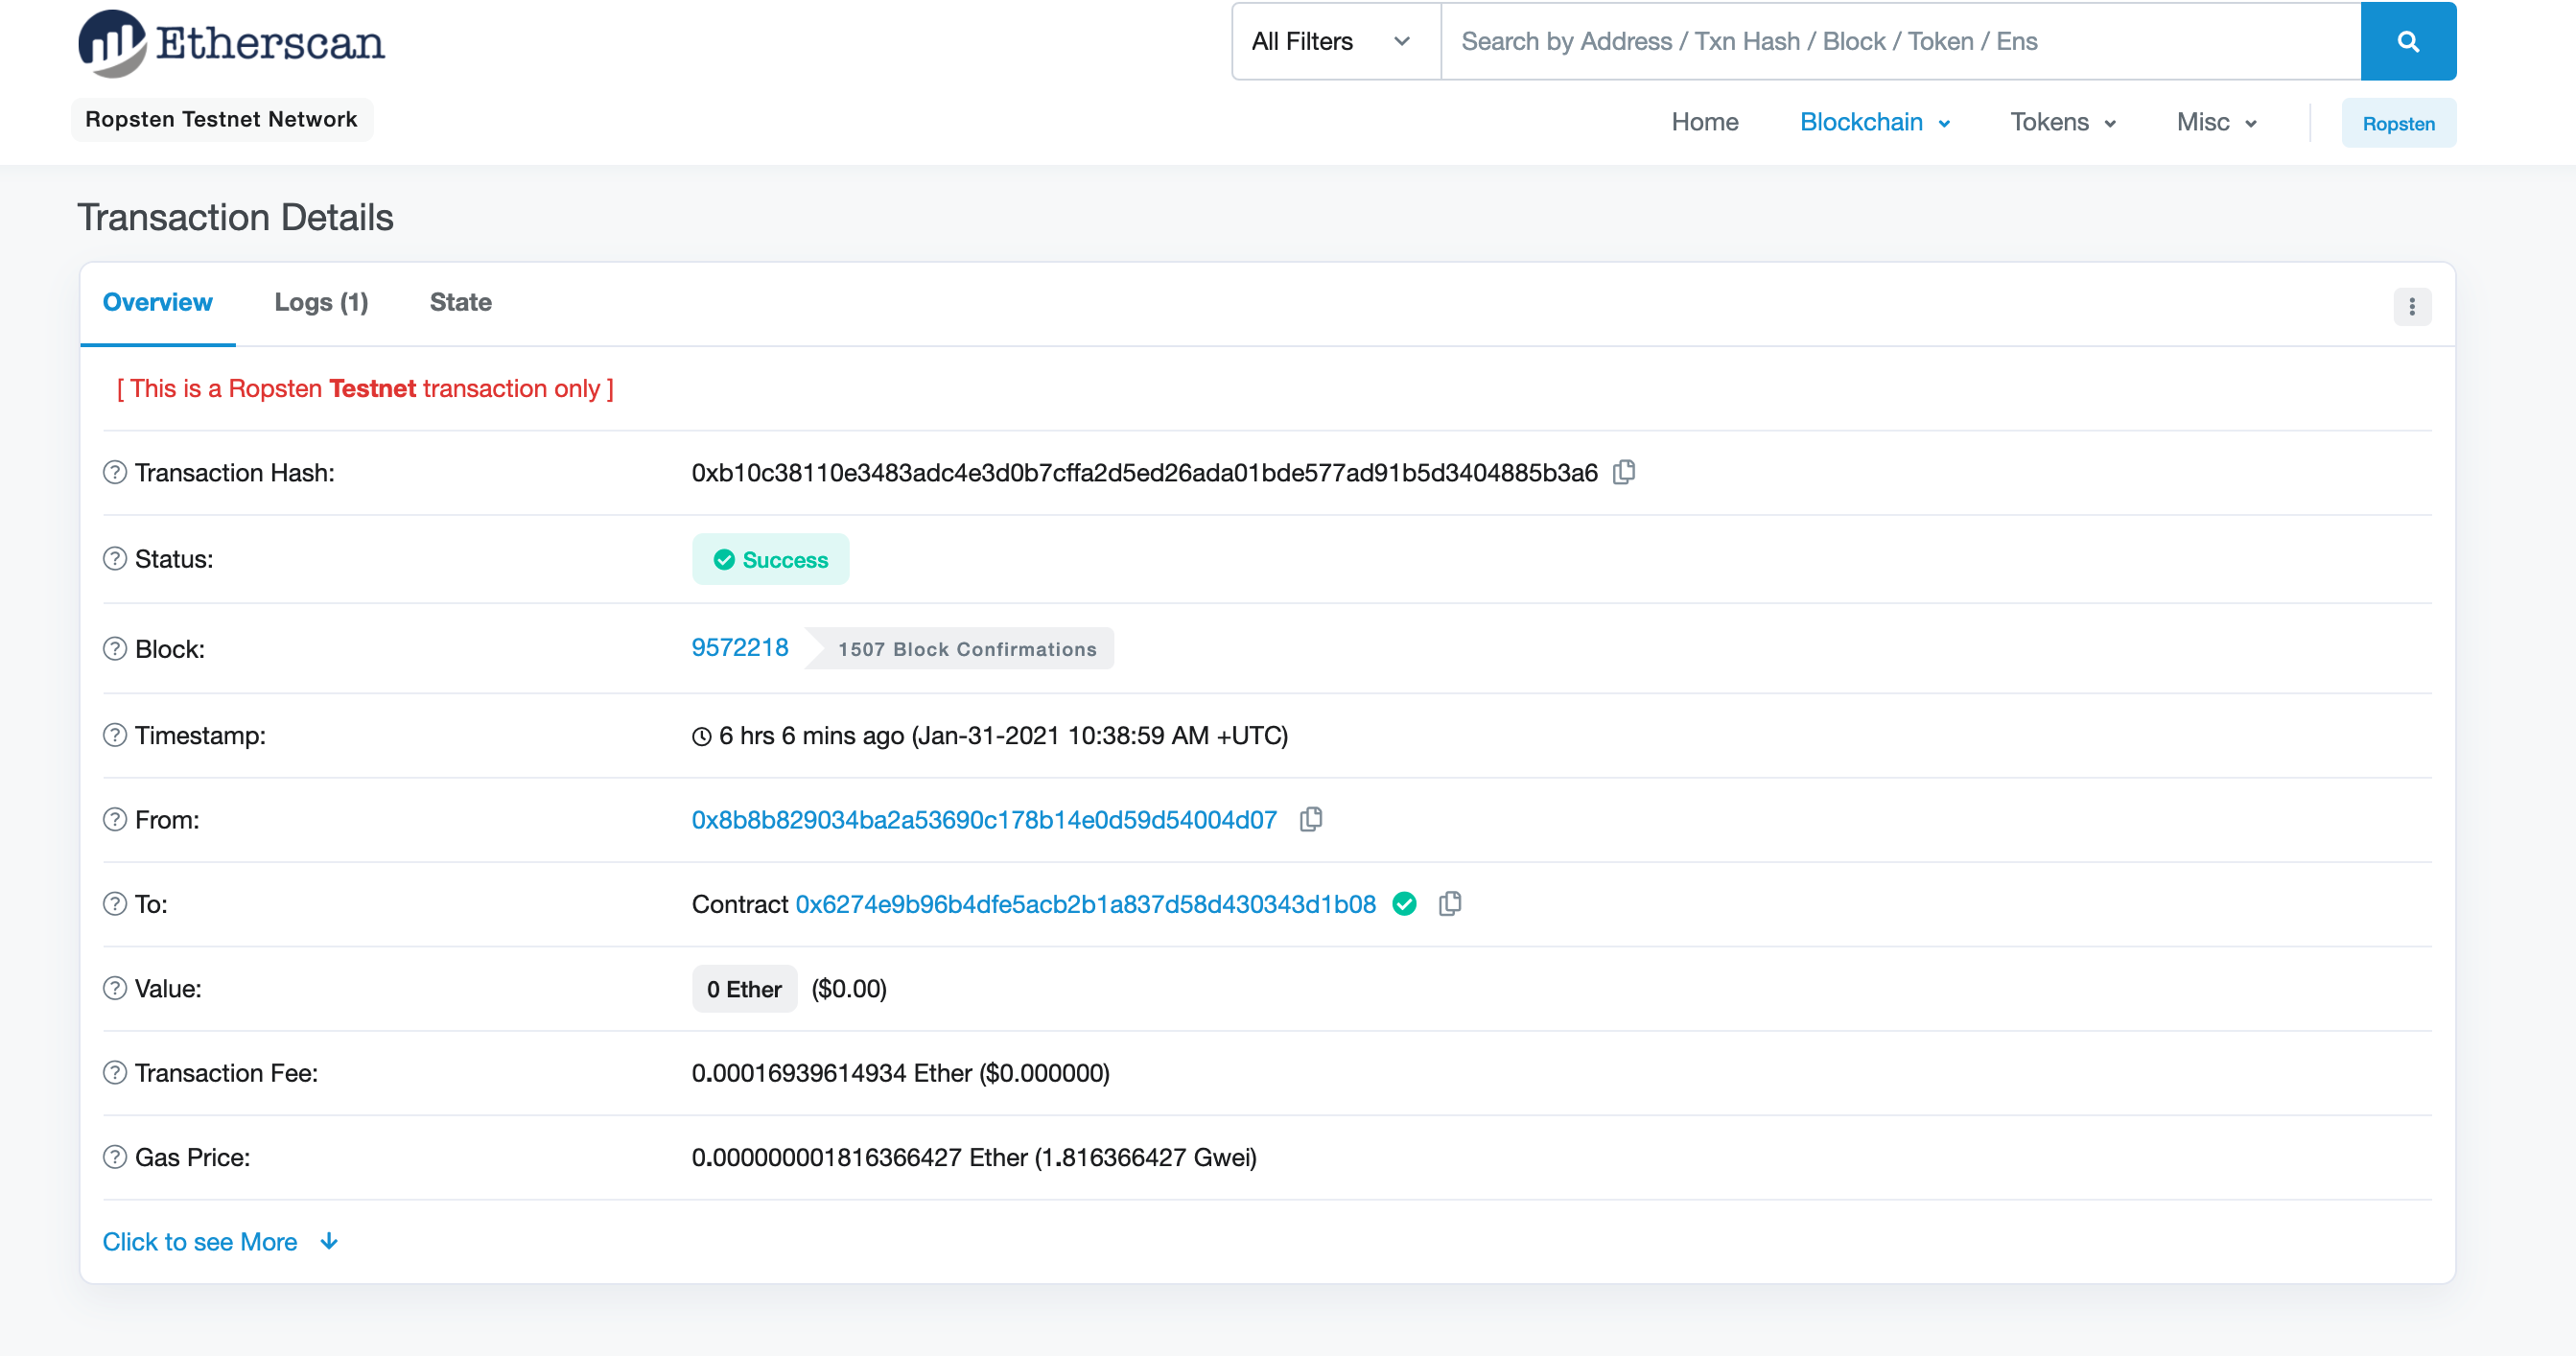This screenshot has height=1356, width=2576.
Task: Click the Ropsten network button
Action: (x=2398, y=124)
